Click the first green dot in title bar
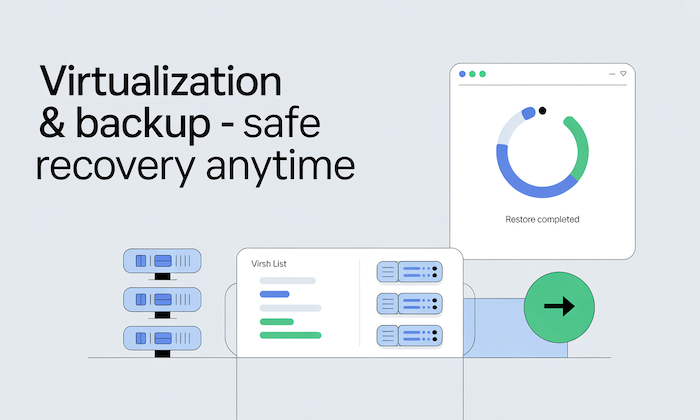Viewport: 700px width, 420px height. click(x=472, y=74)
